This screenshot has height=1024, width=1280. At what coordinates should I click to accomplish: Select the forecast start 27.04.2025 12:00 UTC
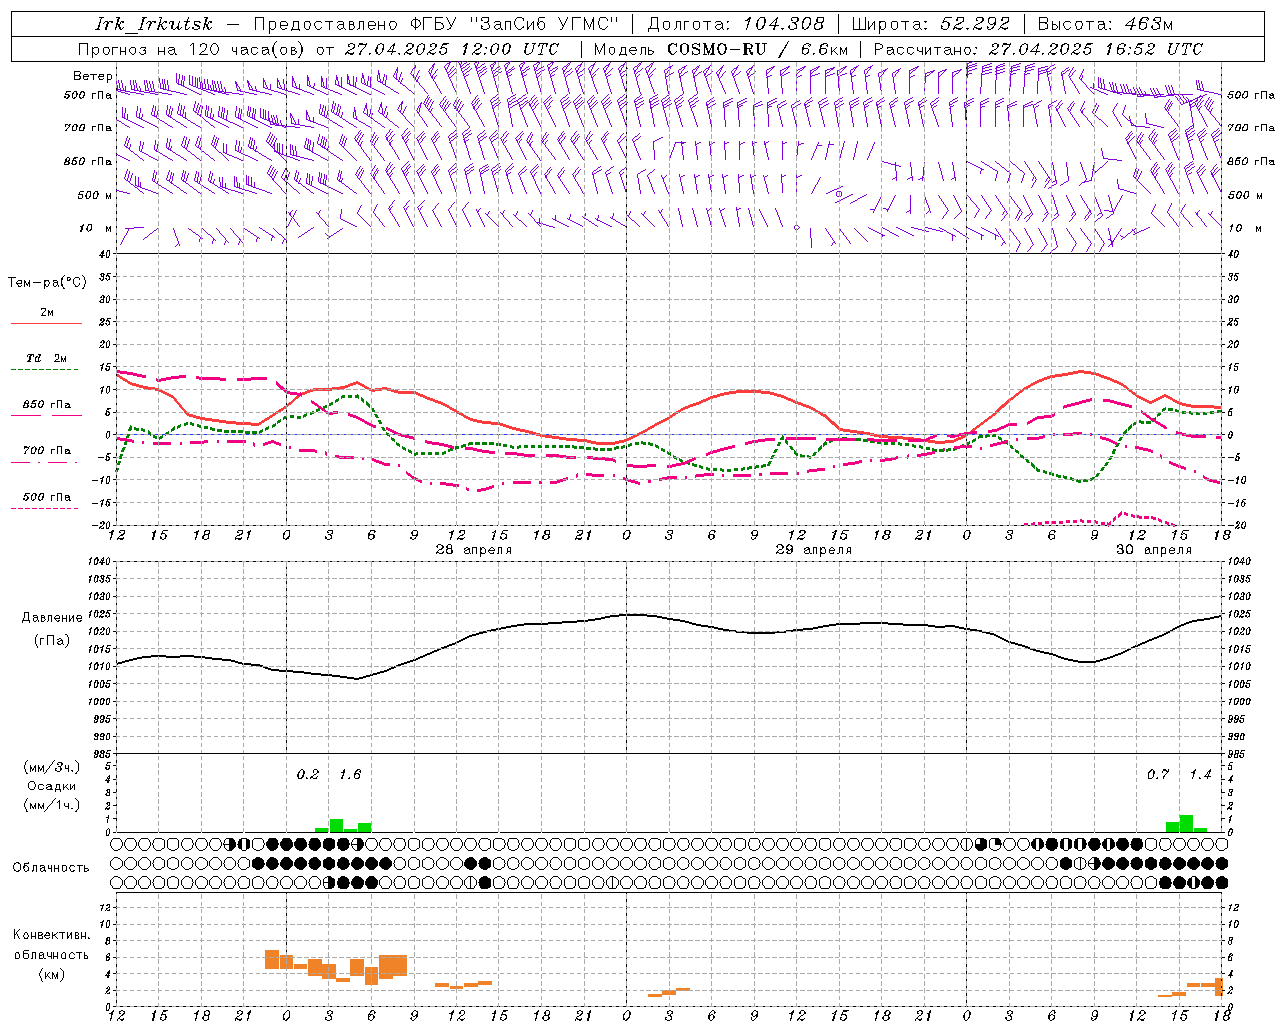tap(452, 49)
